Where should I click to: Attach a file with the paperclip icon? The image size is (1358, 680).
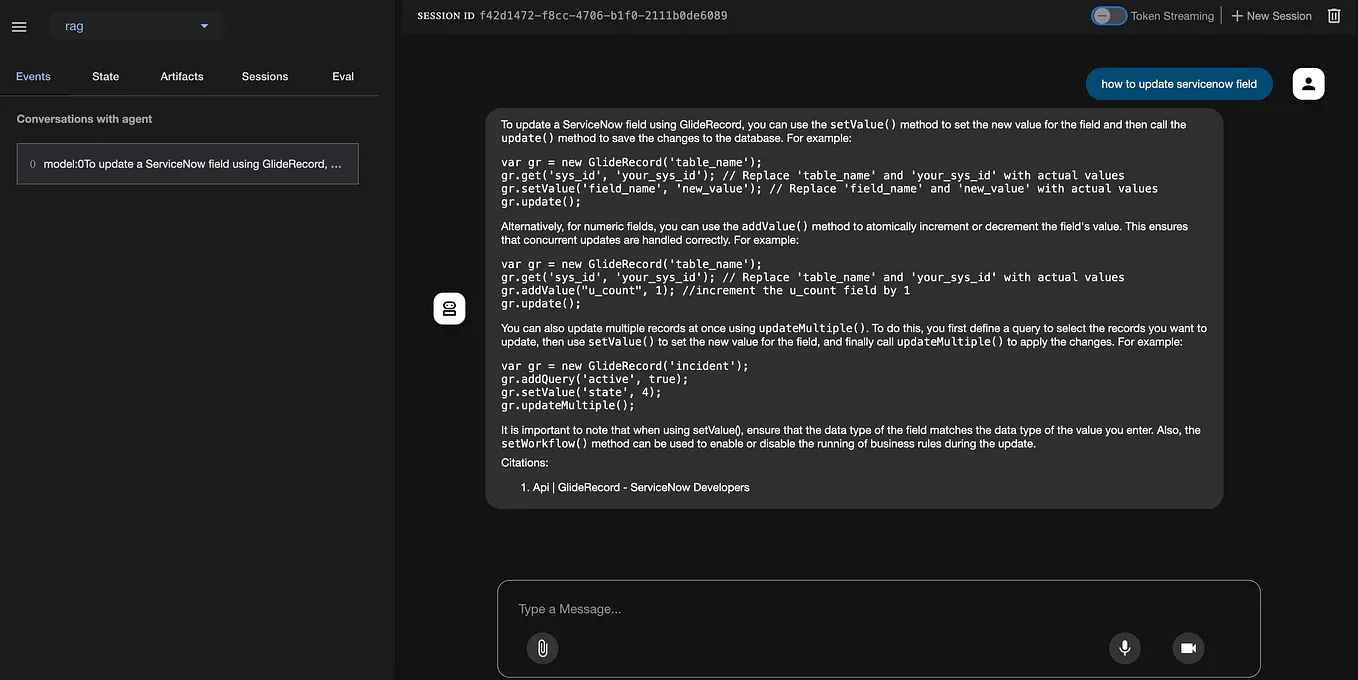(542, 648)
